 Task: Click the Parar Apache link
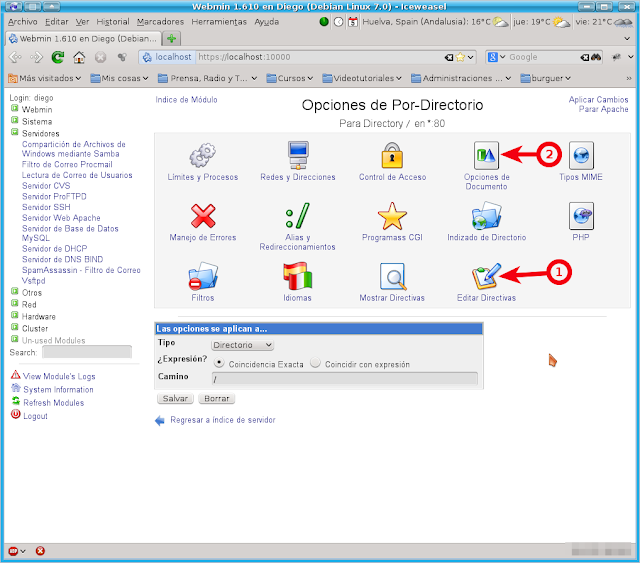(x=603, y=109)
